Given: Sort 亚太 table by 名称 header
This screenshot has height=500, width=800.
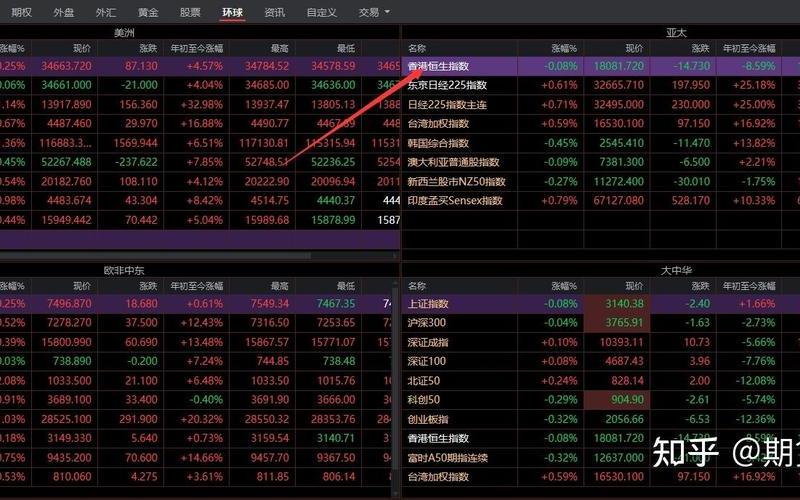Looking at the screenshot, I should [417, 48].
